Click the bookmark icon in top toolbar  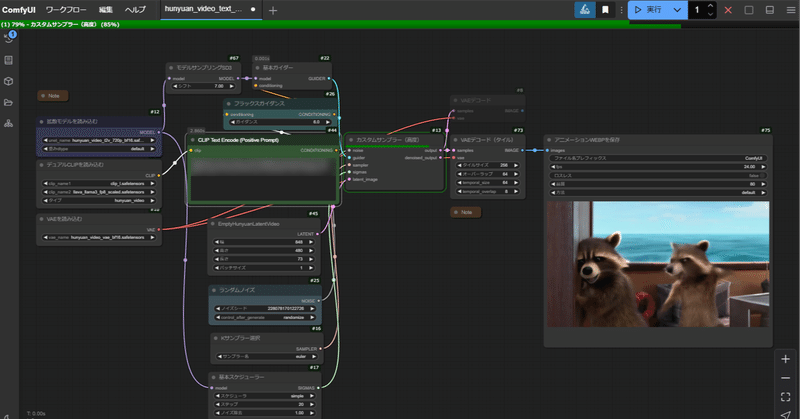coord(605,10)
